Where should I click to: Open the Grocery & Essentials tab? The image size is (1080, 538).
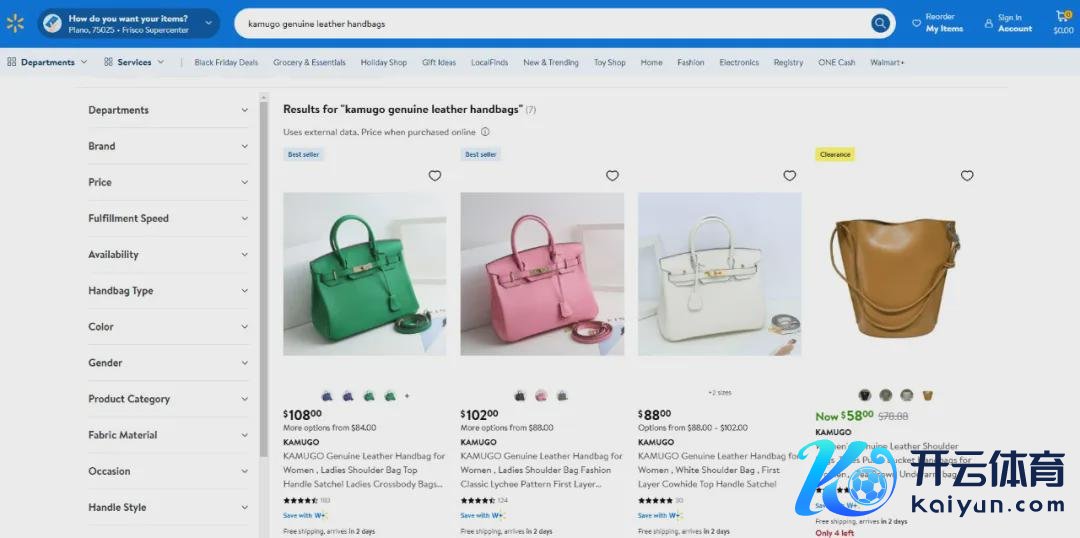click(309, 62)
